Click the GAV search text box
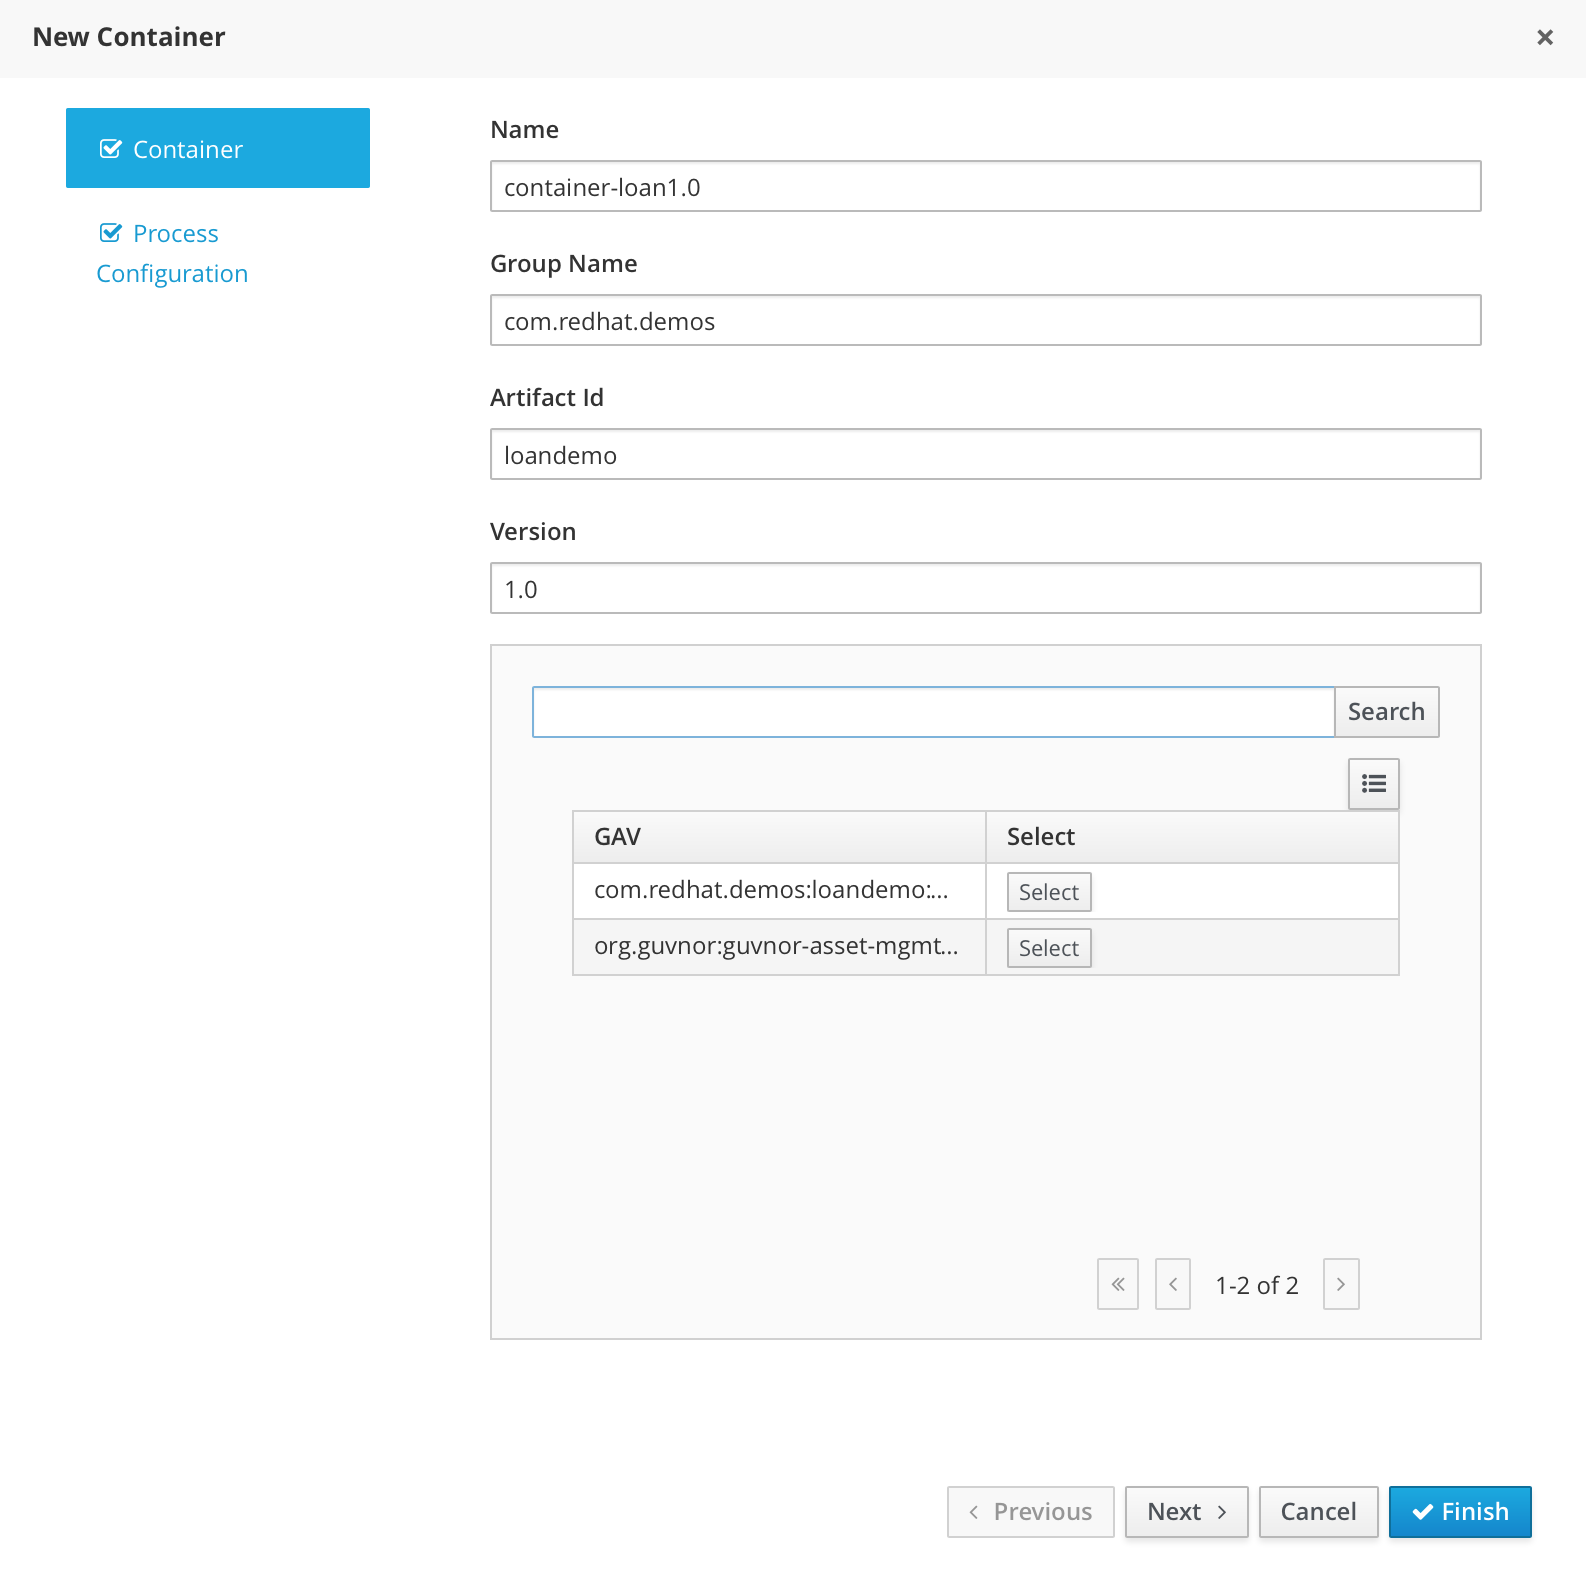Viewport: 1586px width, 1588px height. pyautogui.click(x=933, y=712)
